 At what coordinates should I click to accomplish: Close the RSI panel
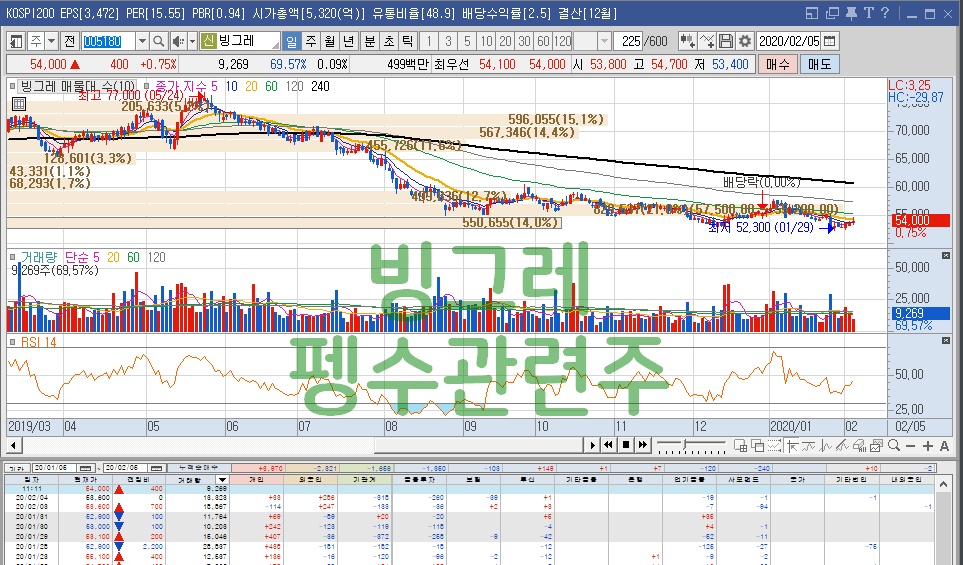pos(946,340)
